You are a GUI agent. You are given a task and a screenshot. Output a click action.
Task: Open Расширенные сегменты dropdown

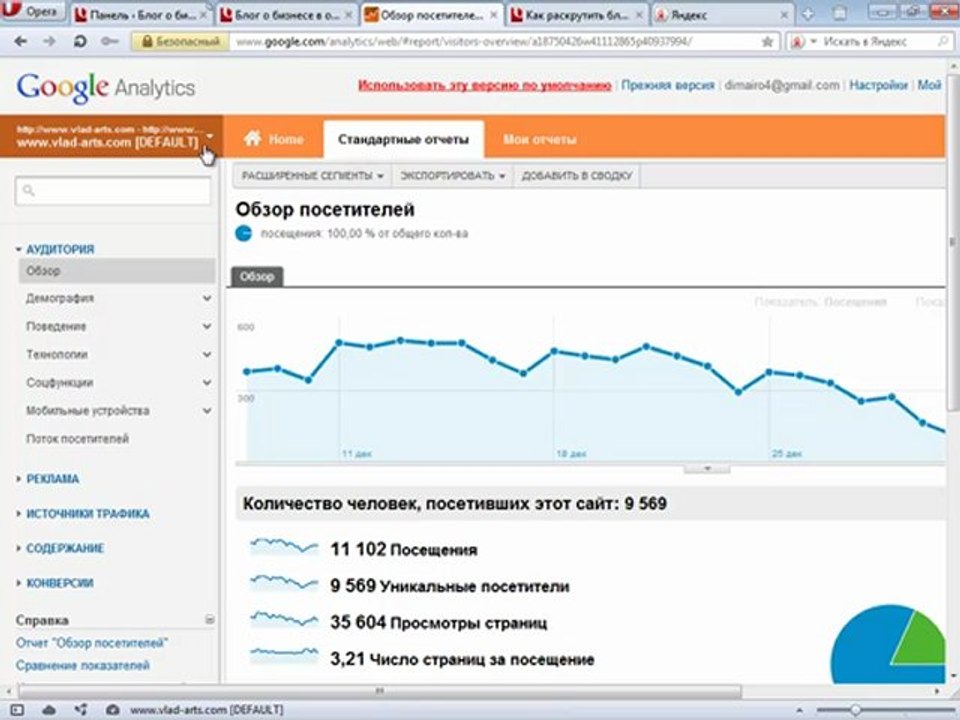[x=312, y=176]
